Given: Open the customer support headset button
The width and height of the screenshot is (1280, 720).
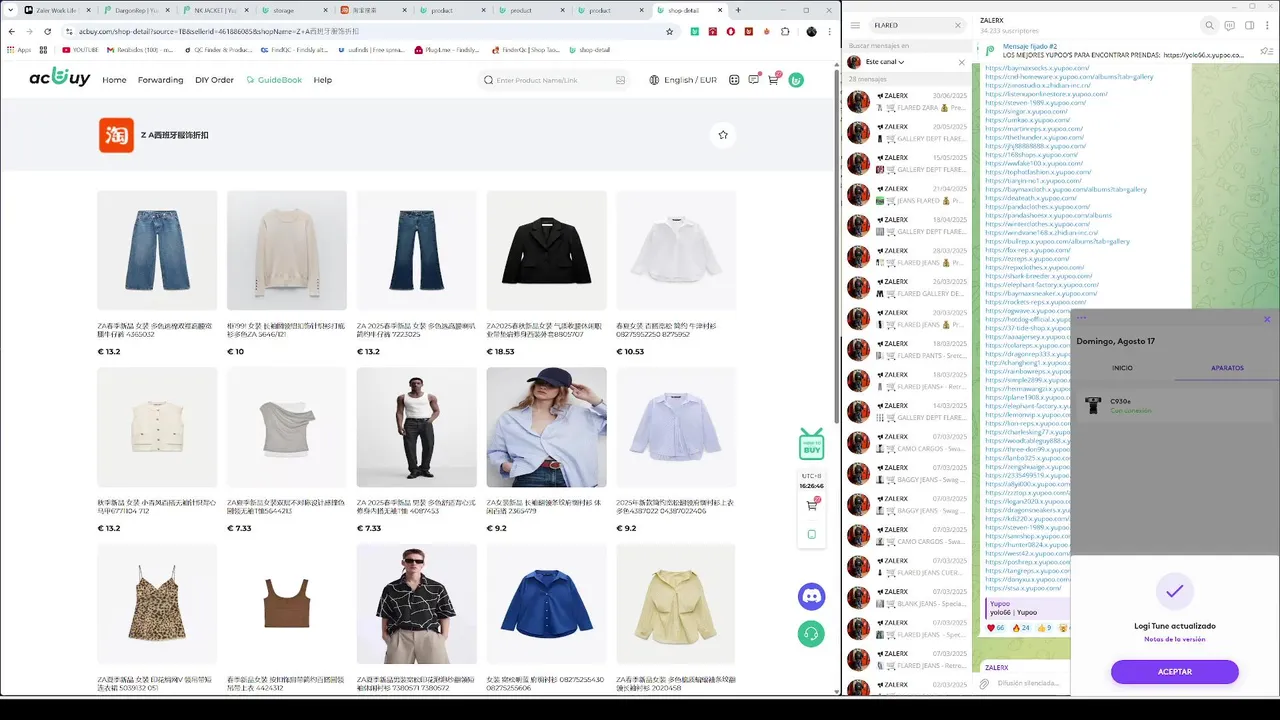Looking at the screenshot, I should point(811,633).
